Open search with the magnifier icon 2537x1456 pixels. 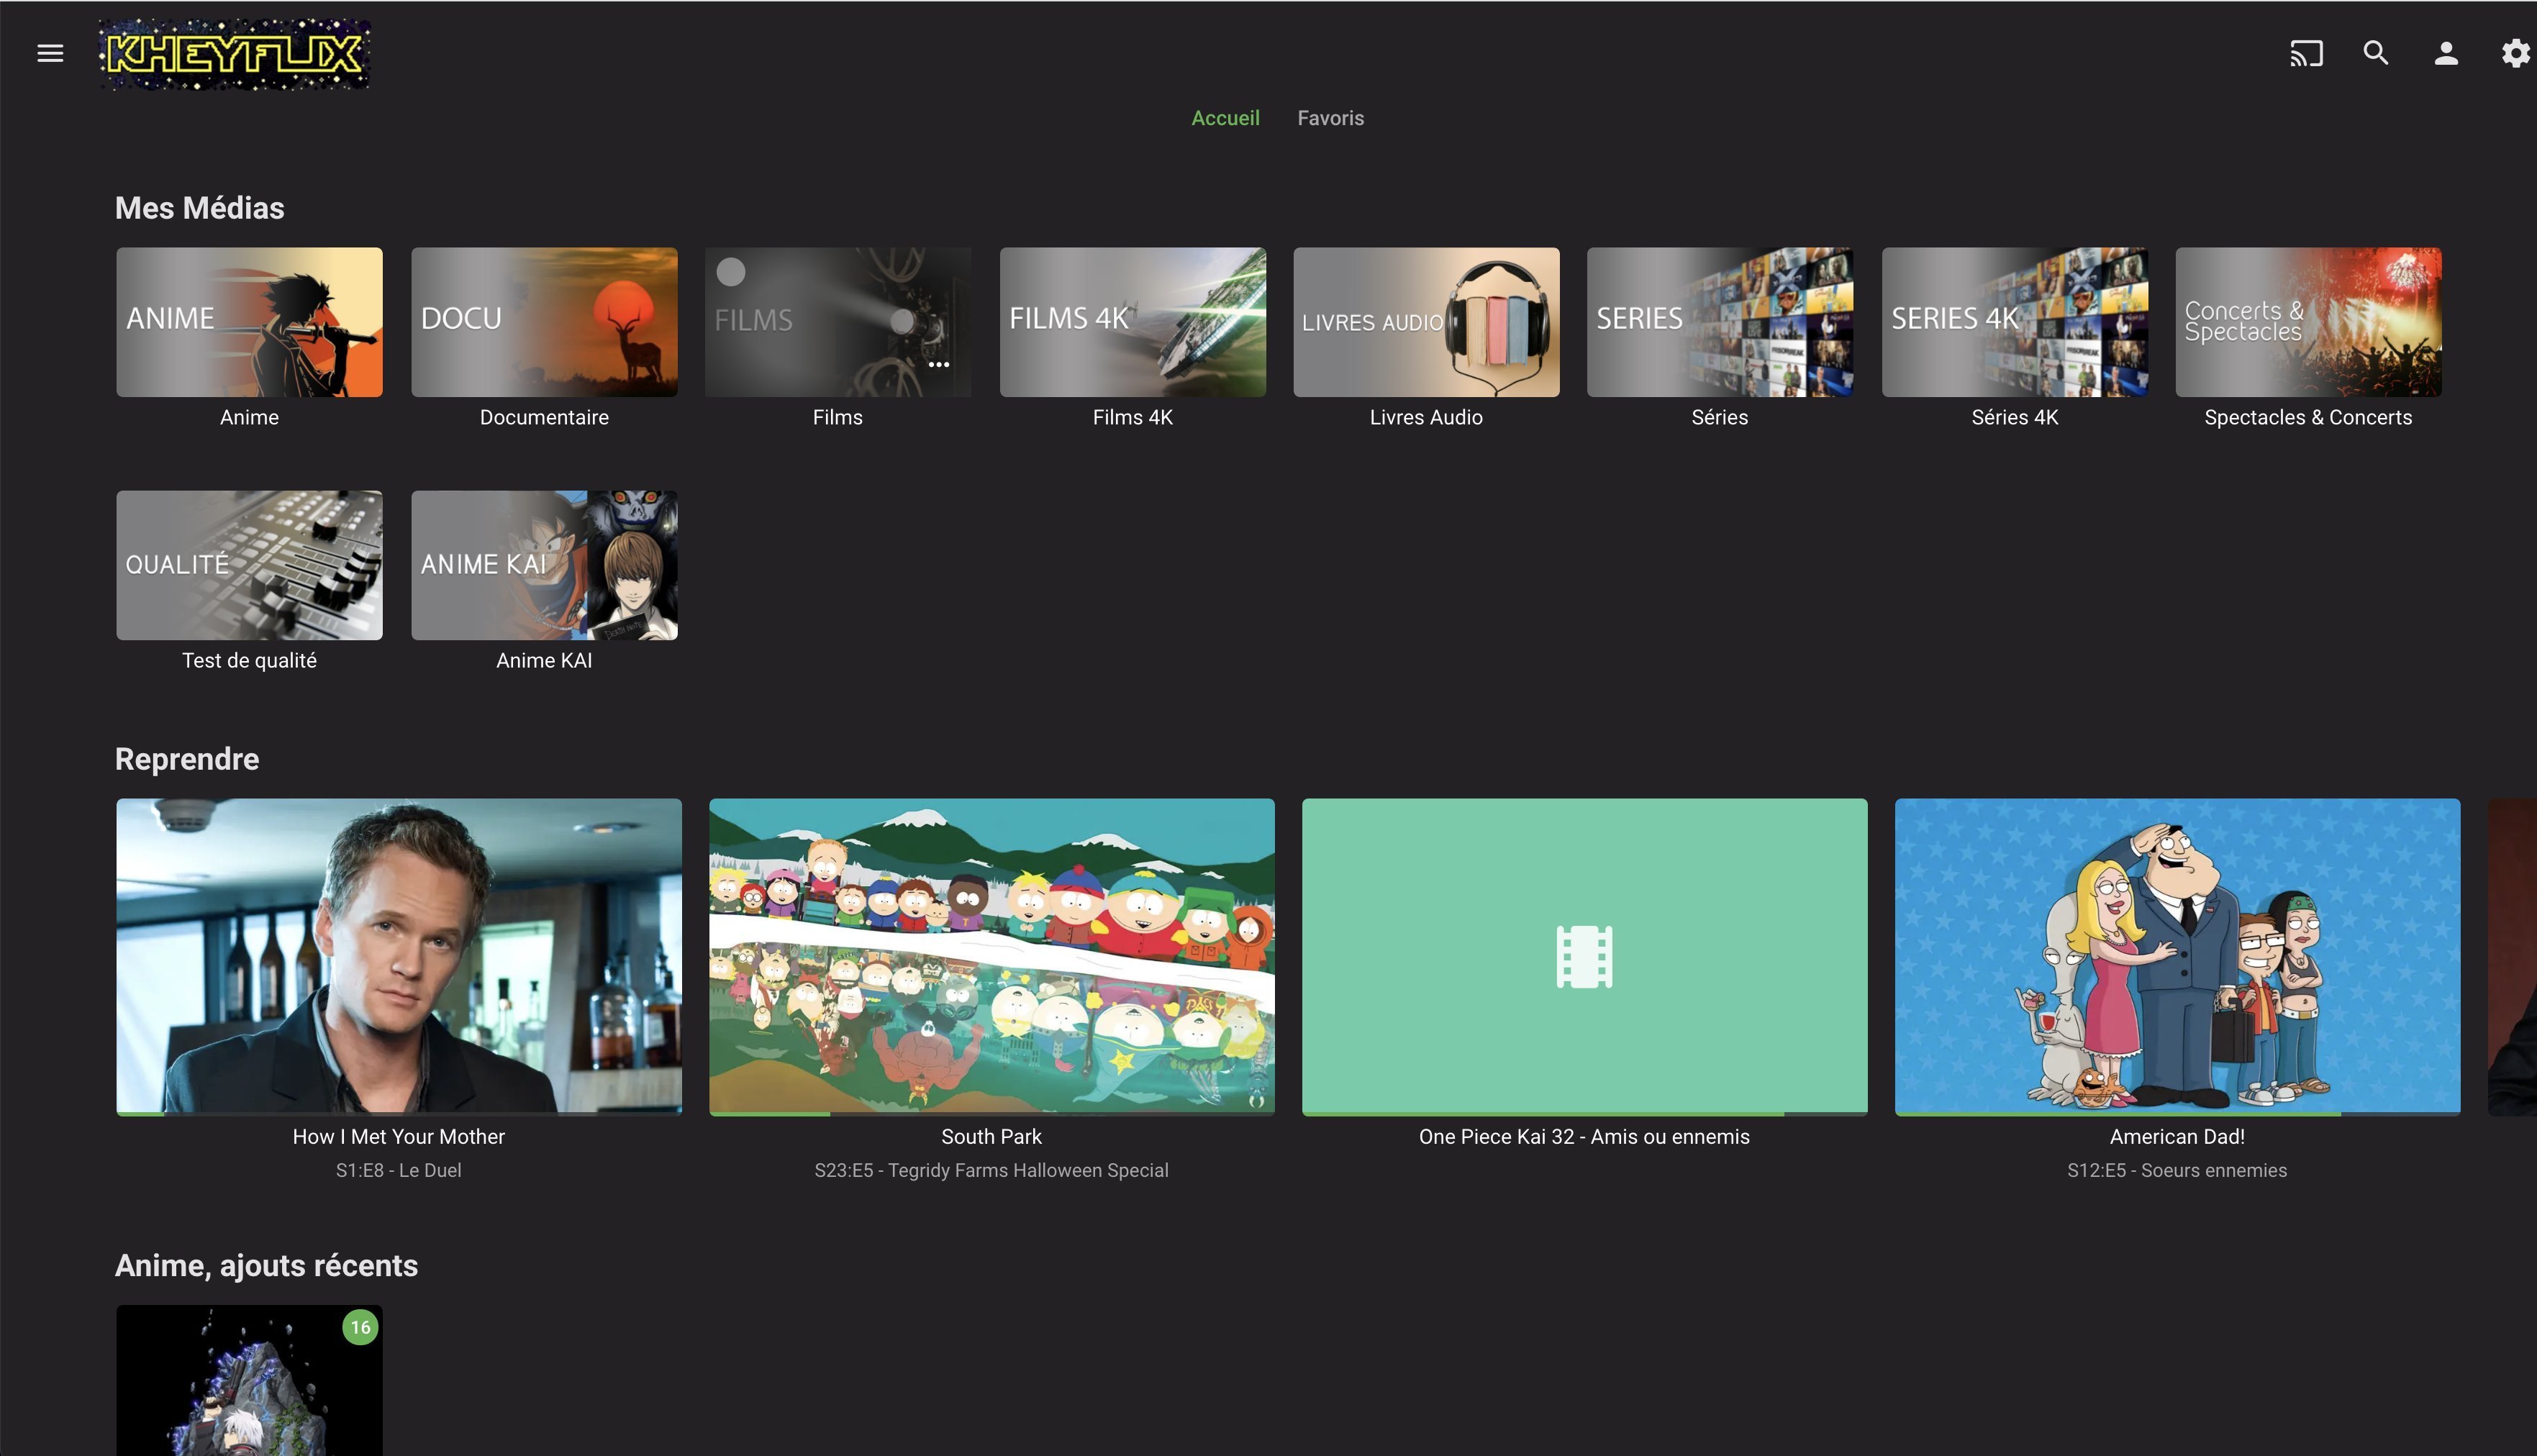click(x=2376, y=53)
